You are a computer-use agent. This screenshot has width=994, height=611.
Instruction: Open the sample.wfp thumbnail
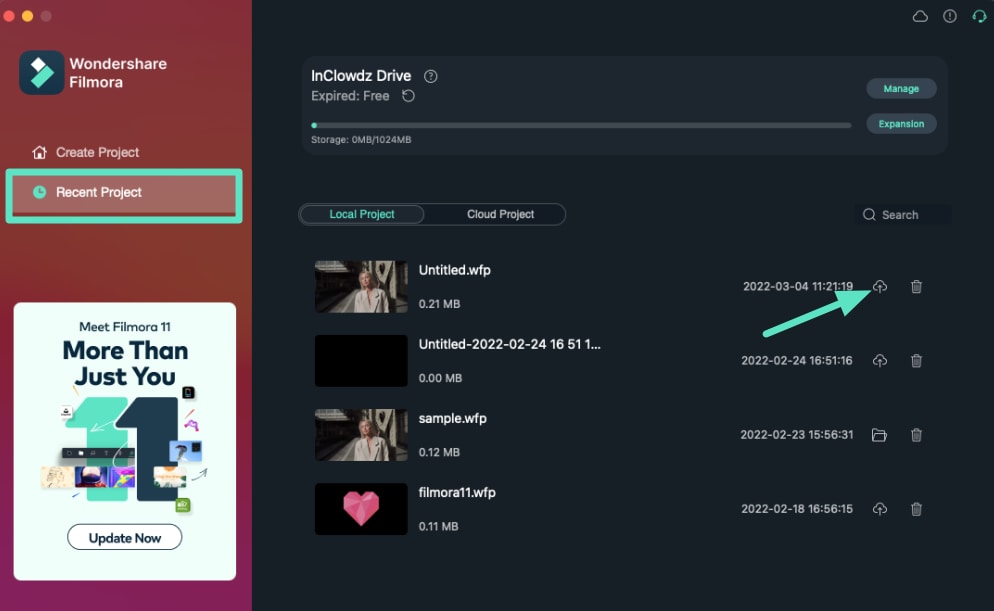pyautogui.click(x=361, y=435)
